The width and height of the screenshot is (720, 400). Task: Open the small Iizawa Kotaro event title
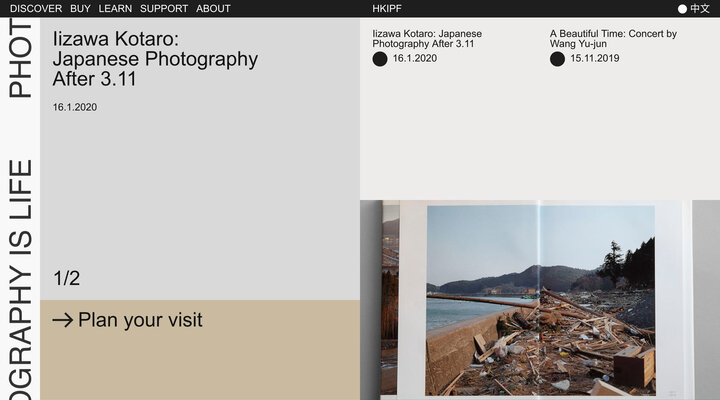427,39
